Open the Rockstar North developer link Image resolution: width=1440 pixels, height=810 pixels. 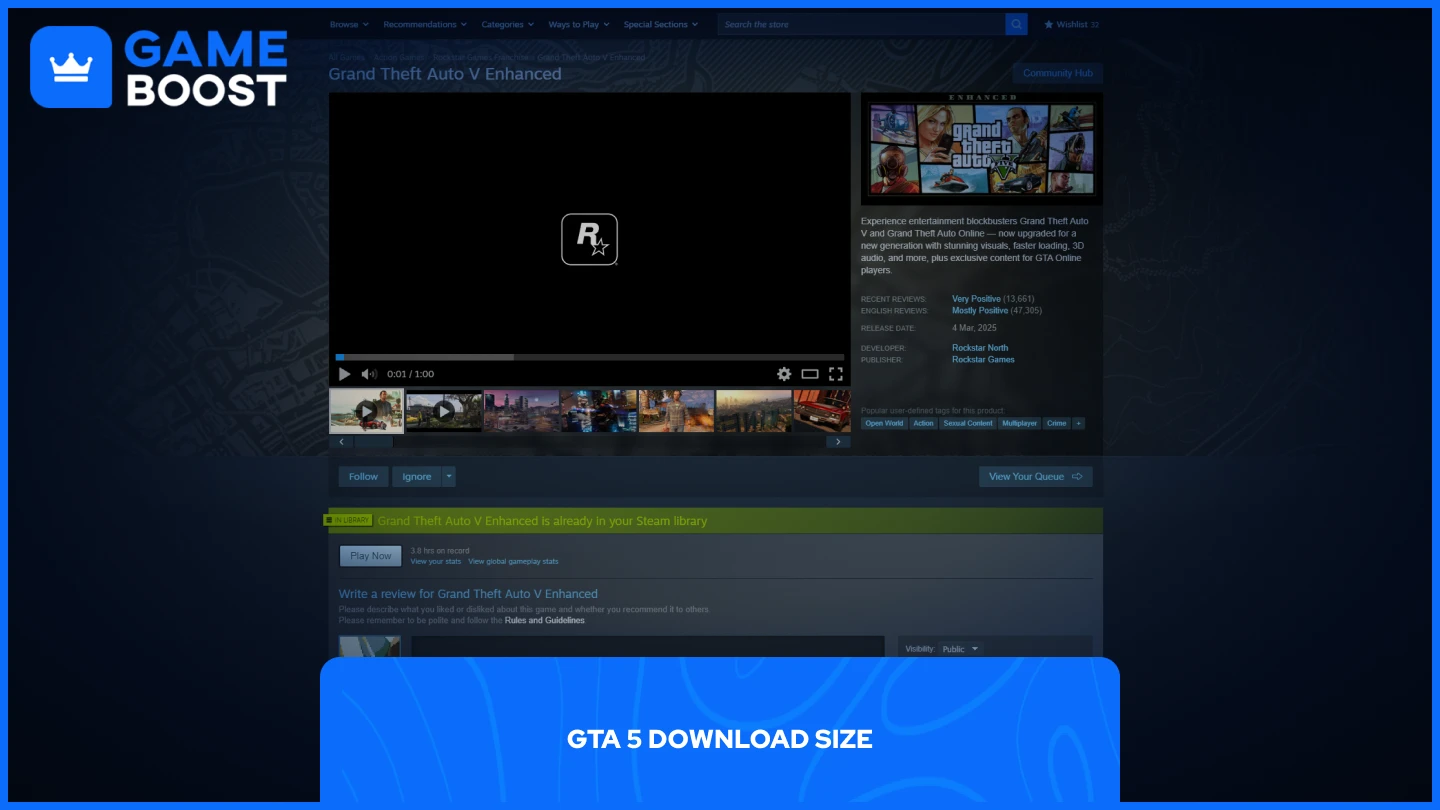[978, 347]
